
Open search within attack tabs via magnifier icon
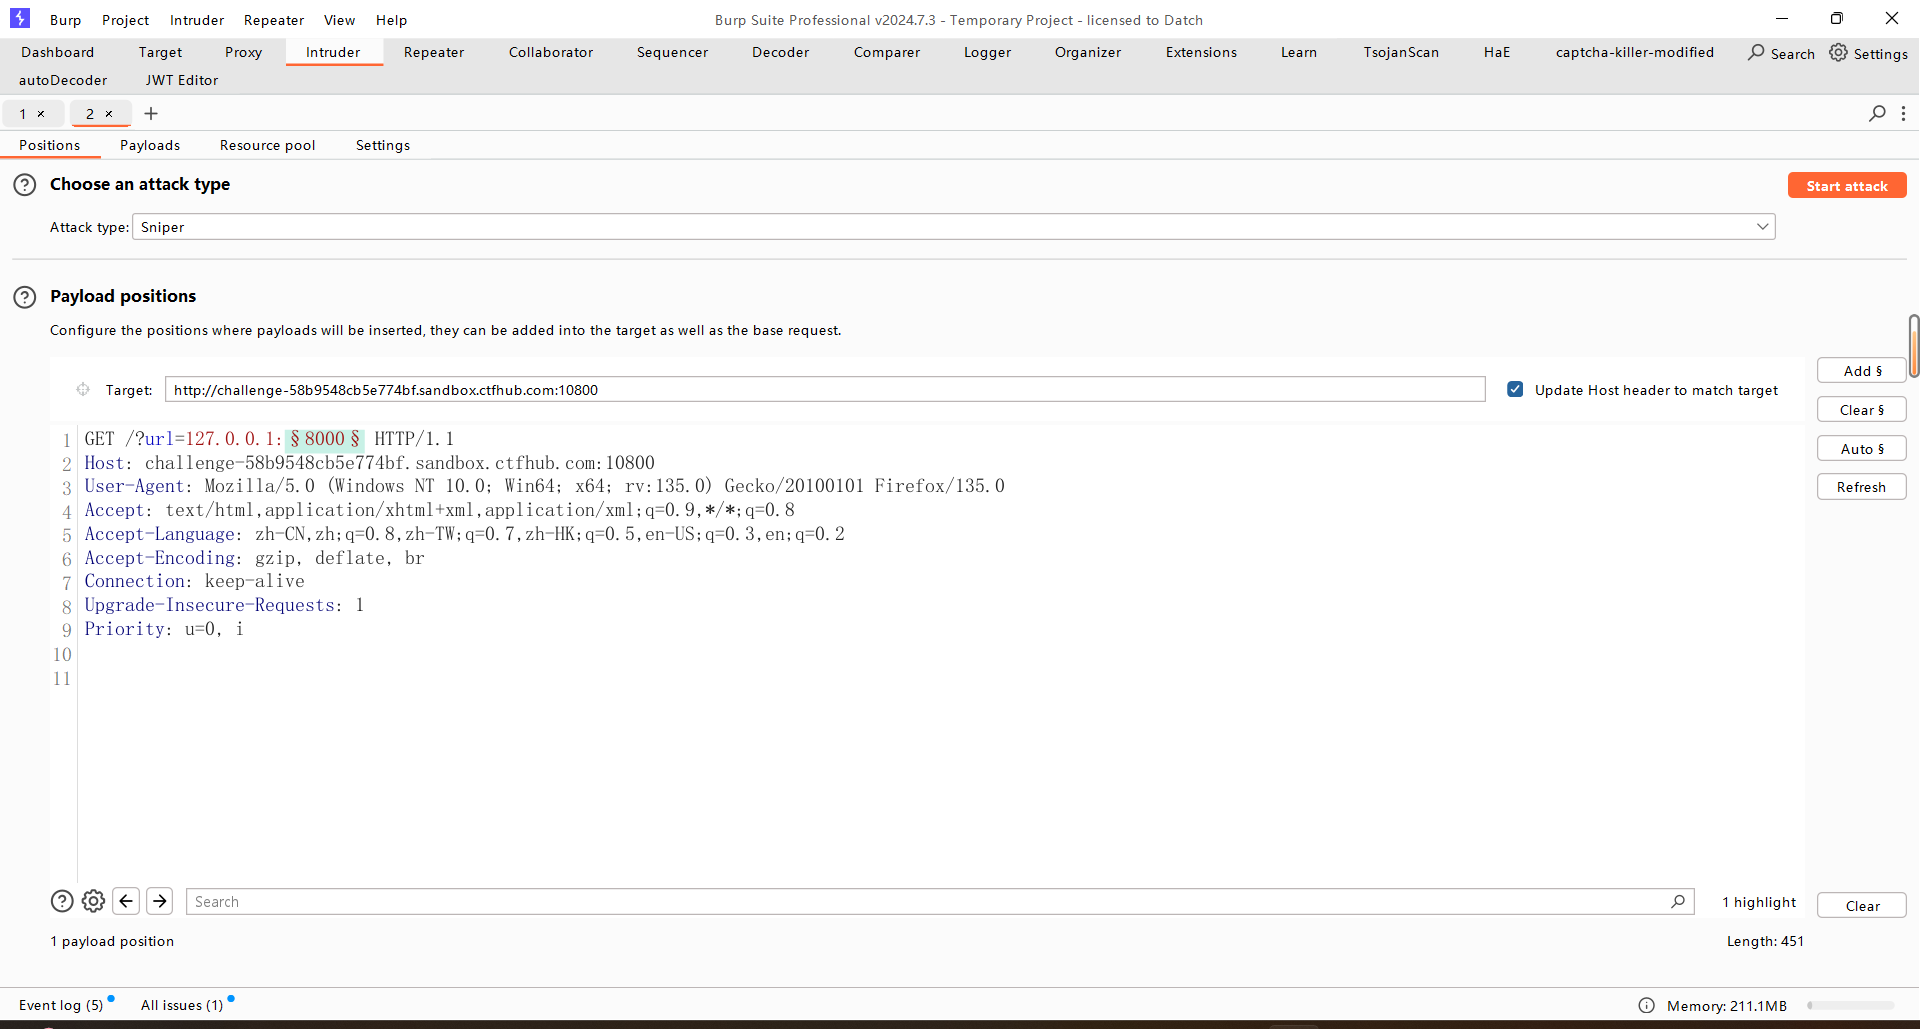click(1878, 114)
